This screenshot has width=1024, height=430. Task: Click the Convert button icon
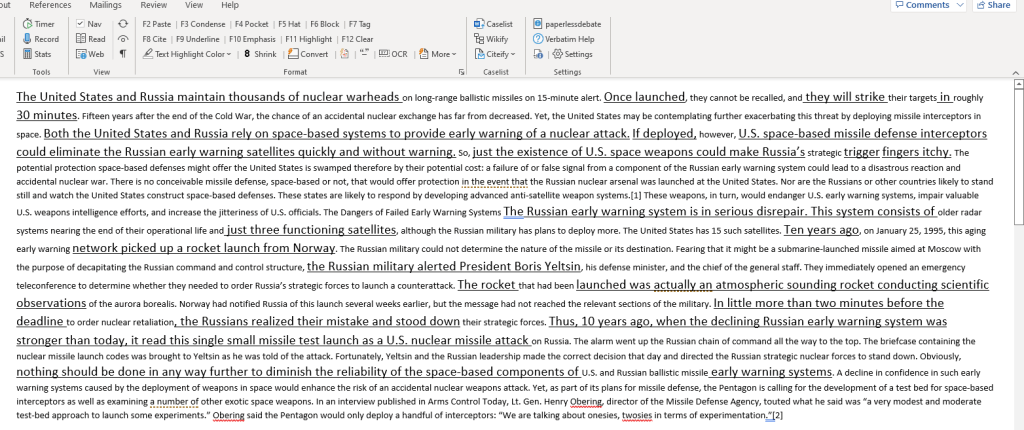click(x=293, y=54)
